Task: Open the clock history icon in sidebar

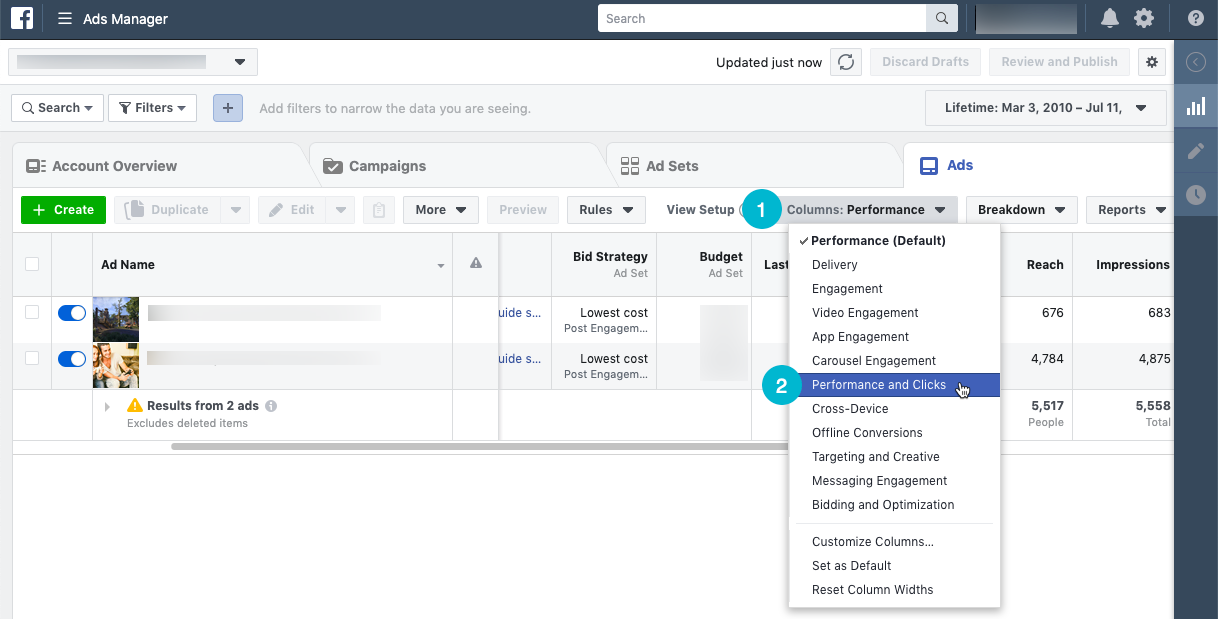Action: click(x=1196, y=195)
